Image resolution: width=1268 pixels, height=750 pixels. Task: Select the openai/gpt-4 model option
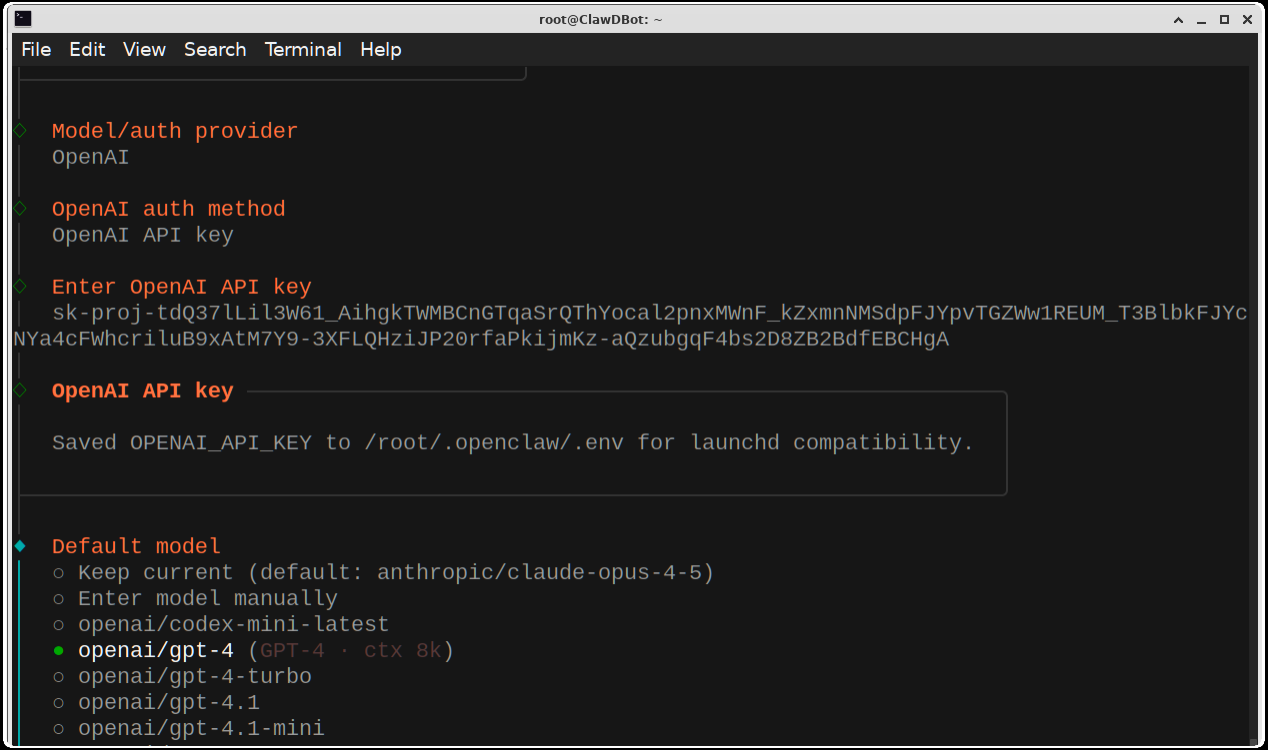coord(253,651)
